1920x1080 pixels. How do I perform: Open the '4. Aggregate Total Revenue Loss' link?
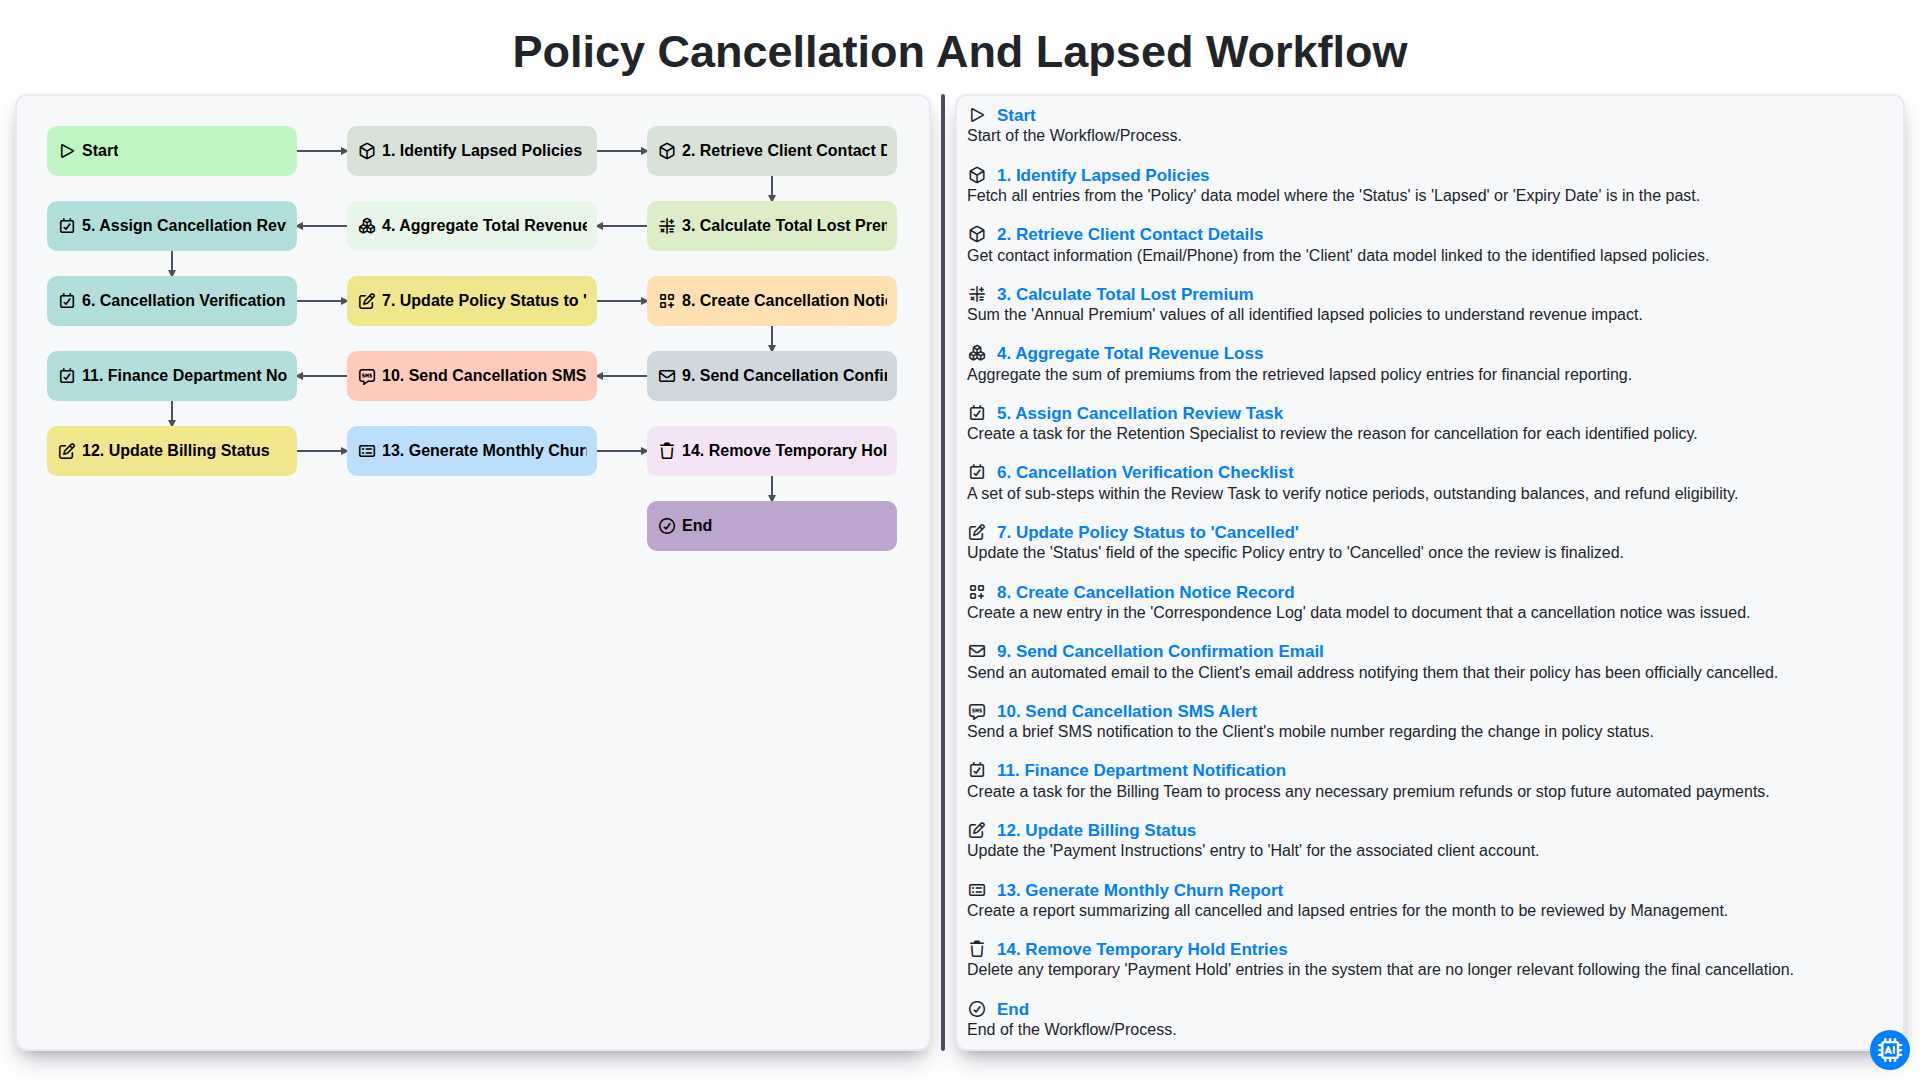pyautogui.click(x=1129, y=353)
